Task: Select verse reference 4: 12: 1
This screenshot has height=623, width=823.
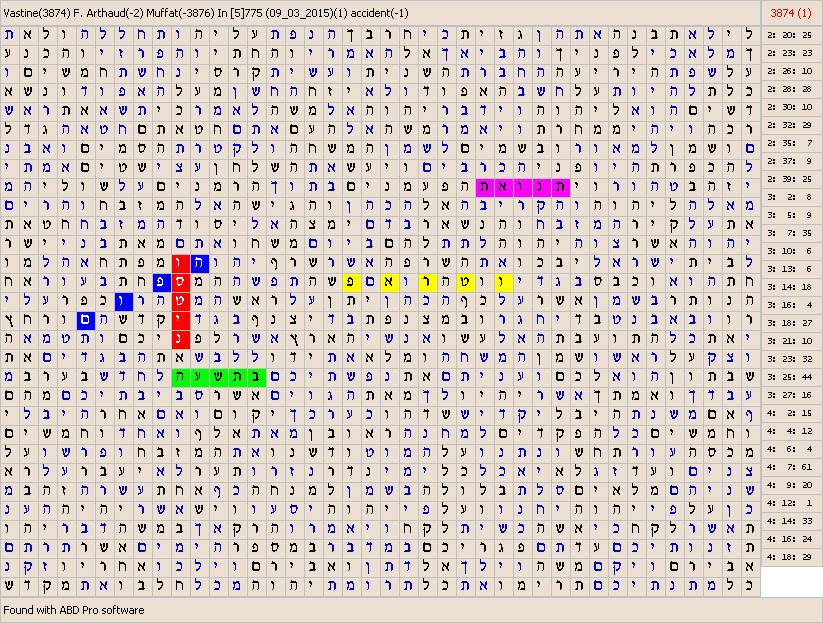Action: tap(791, 502)
